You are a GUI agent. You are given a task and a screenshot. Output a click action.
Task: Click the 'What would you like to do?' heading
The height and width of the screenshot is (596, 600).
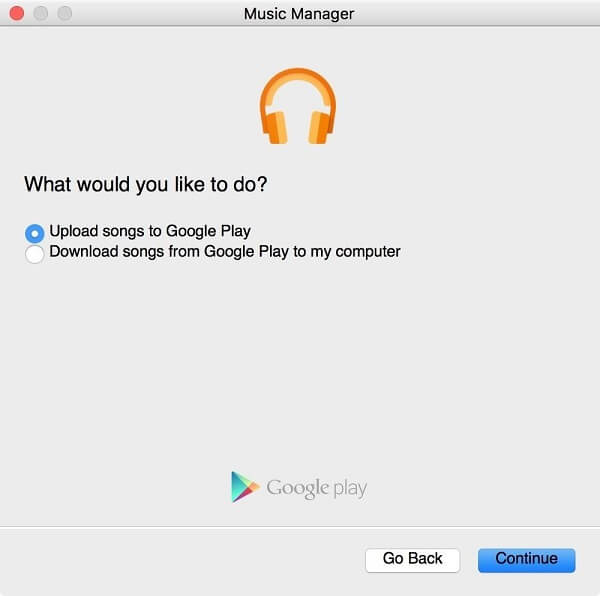145,185
